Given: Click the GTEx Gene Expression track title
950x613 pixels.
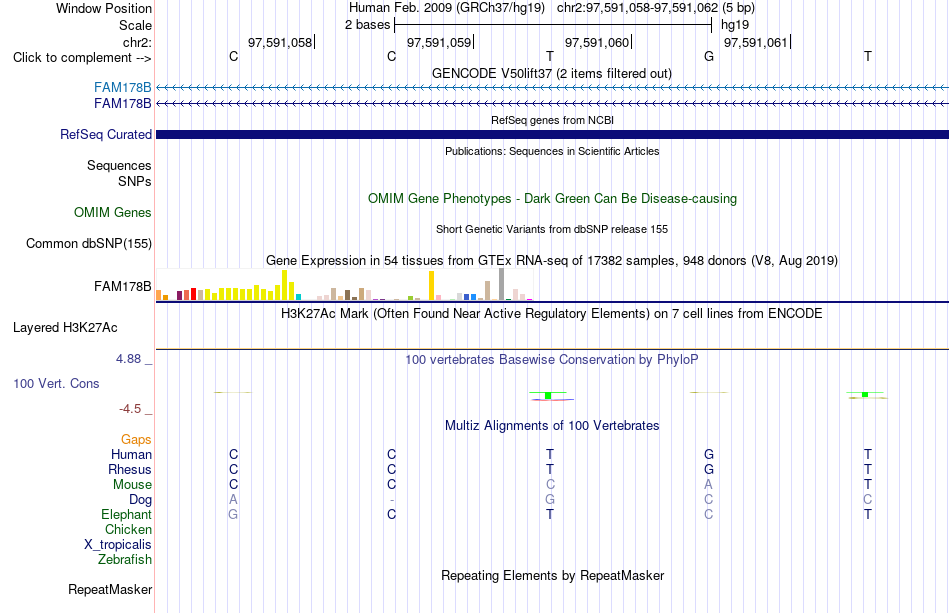Looking at the screenshot, I should [552, 260].
